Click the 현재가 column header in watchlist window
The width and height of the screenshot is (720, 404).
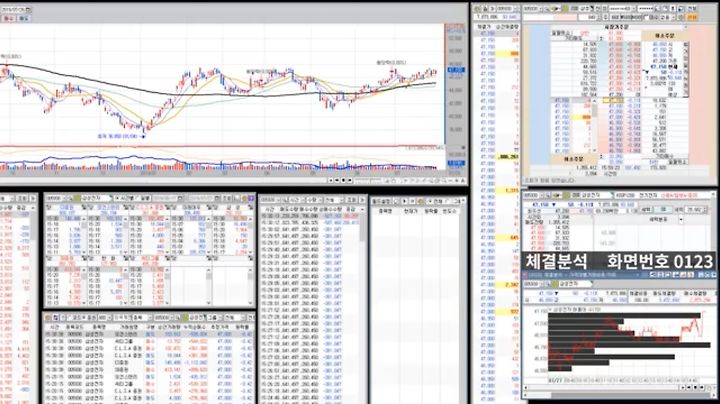[410, 211]
